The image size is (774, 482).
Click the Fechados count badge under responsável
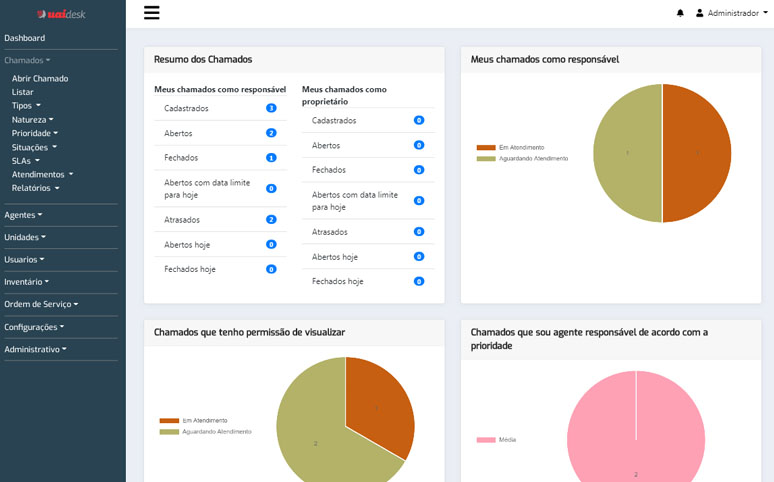pyautogui.click(x=271, y=158)
